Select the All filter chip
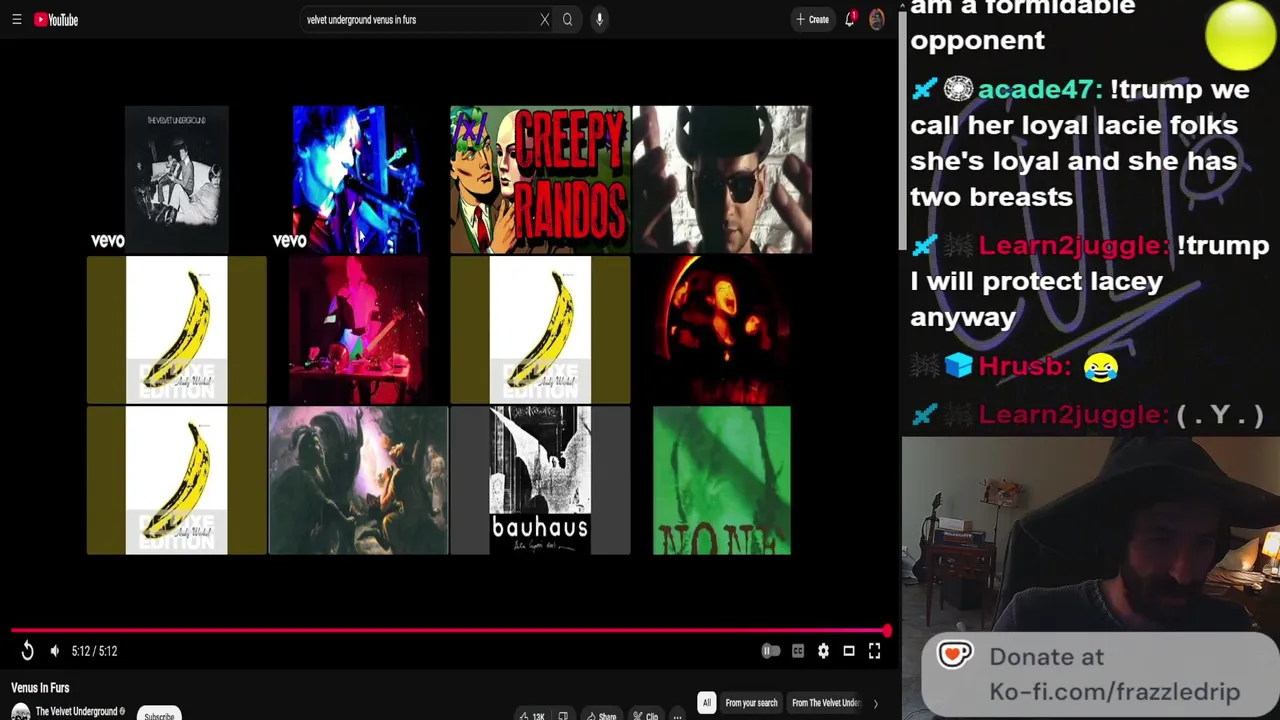This screenshot has height=720, width=1280. pyautogui.click(x=706, y=703)
